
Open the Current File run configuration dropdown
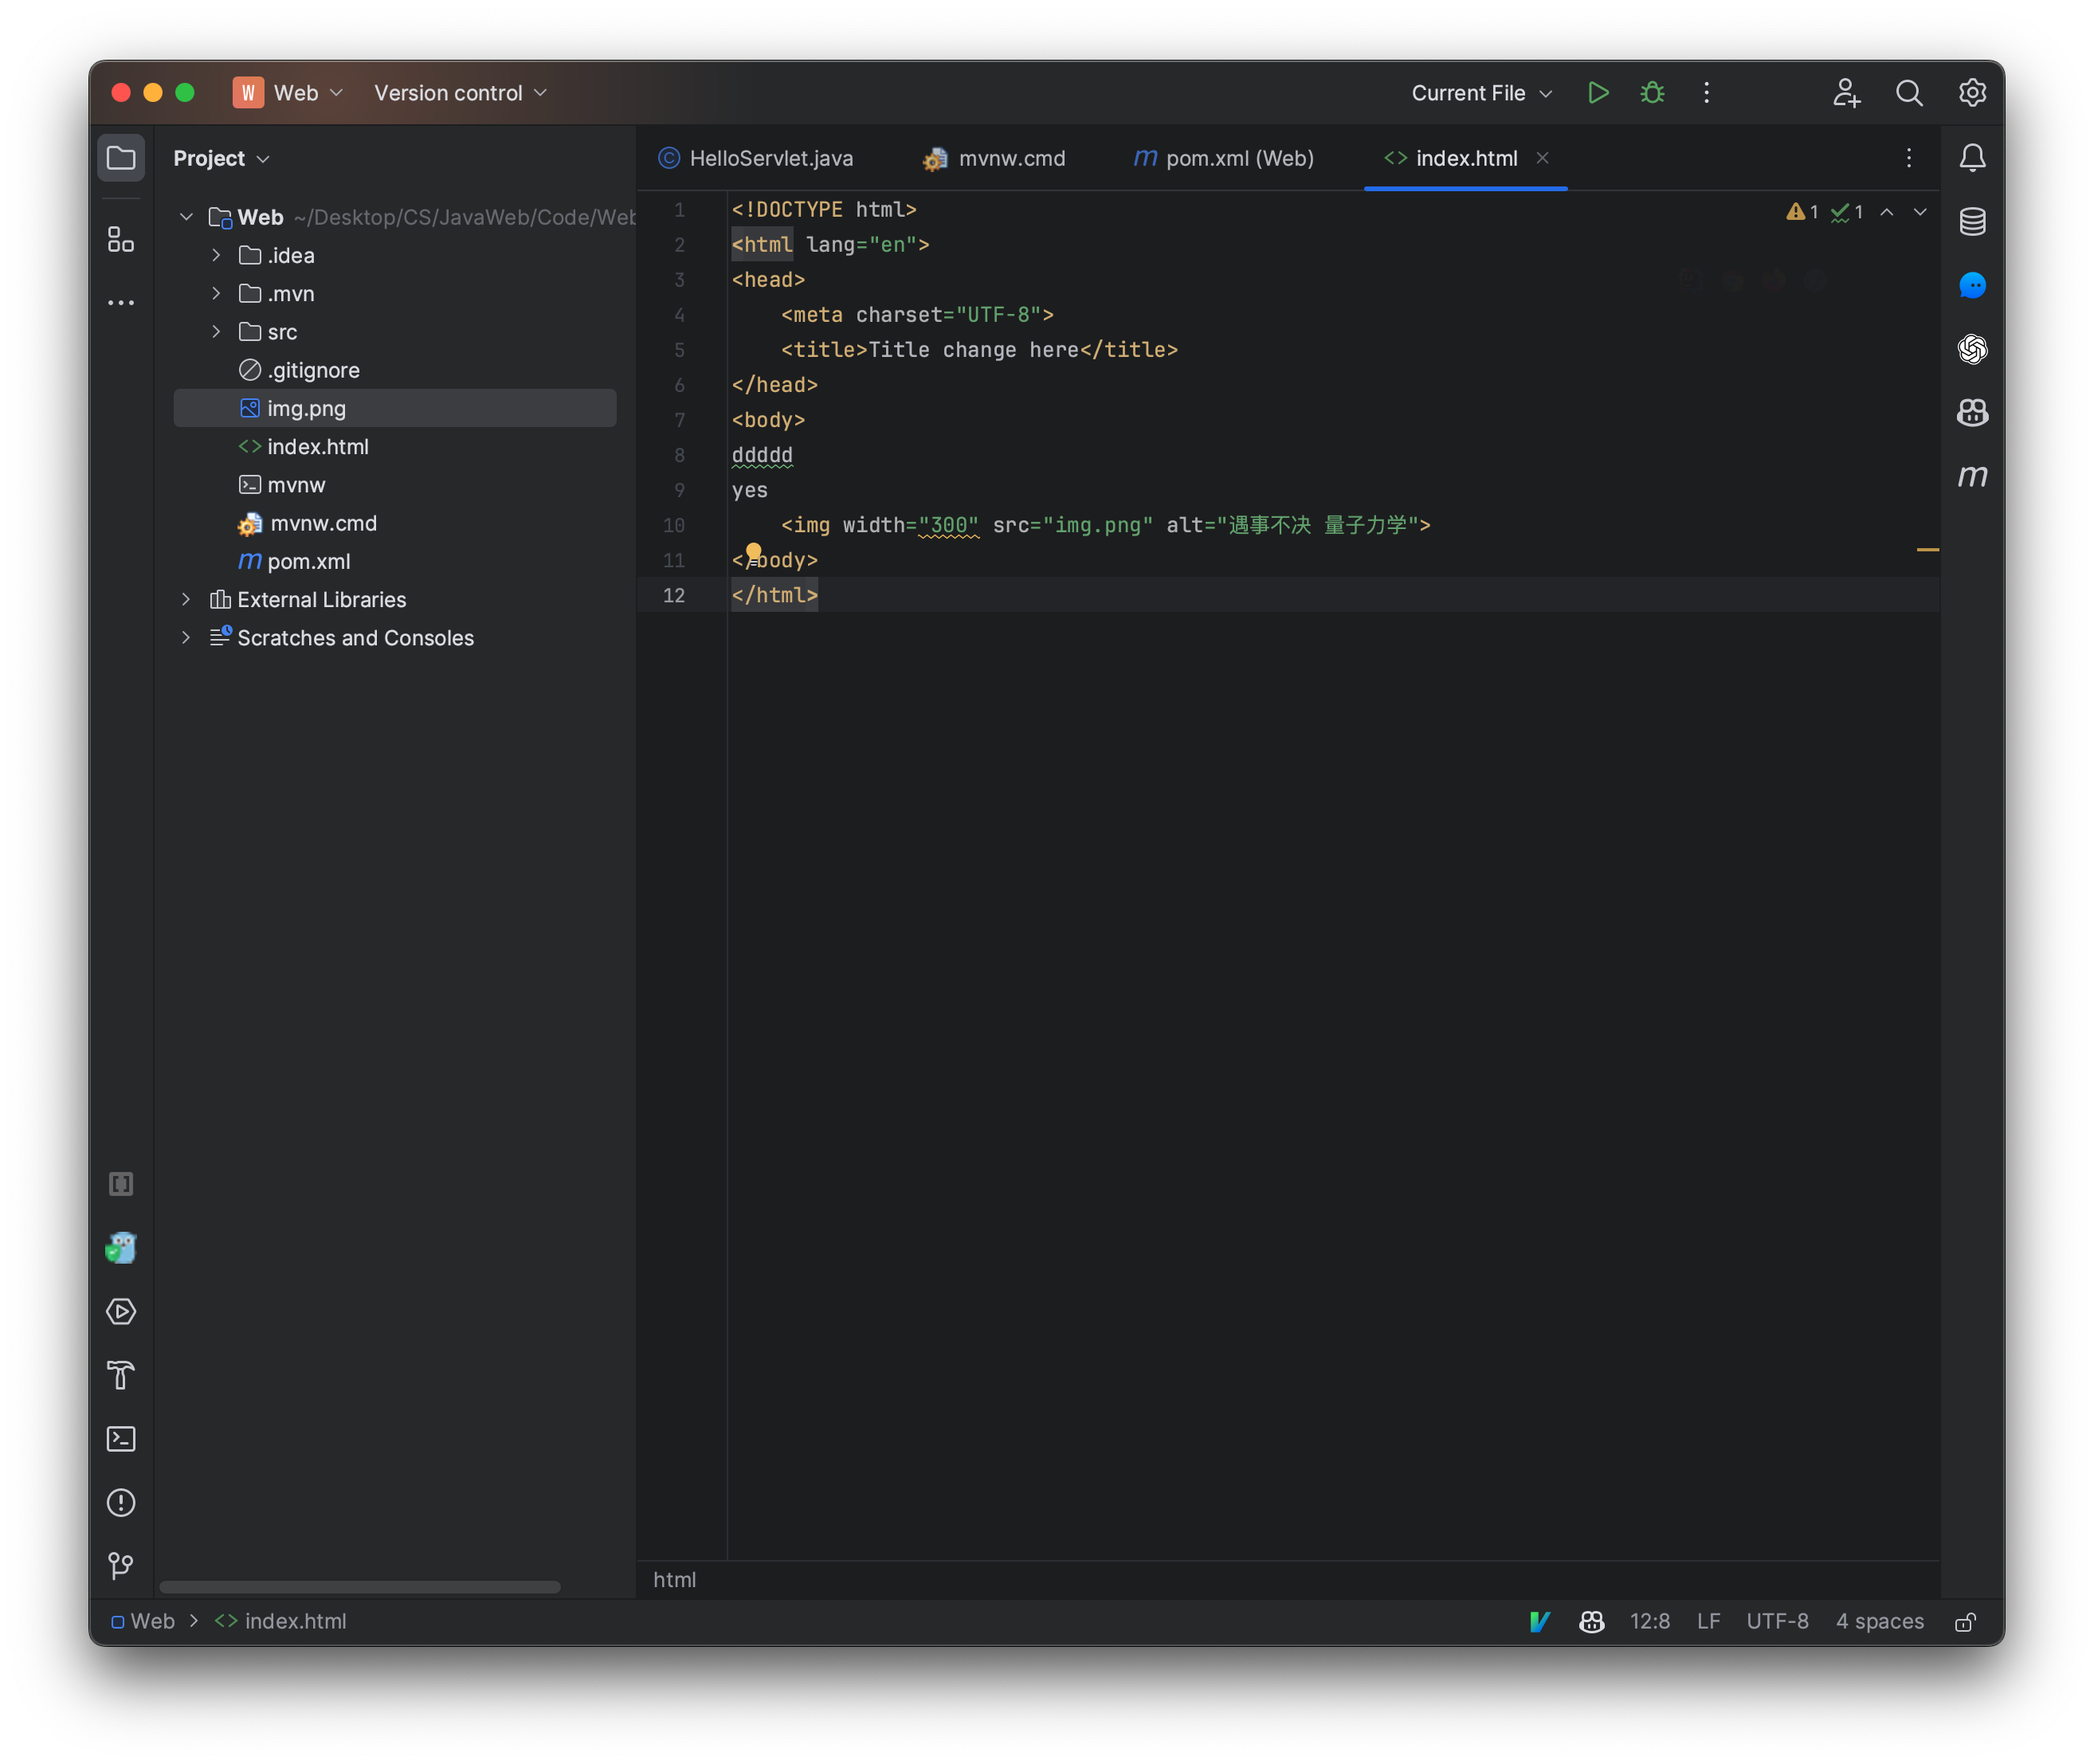click(1482, 93)
